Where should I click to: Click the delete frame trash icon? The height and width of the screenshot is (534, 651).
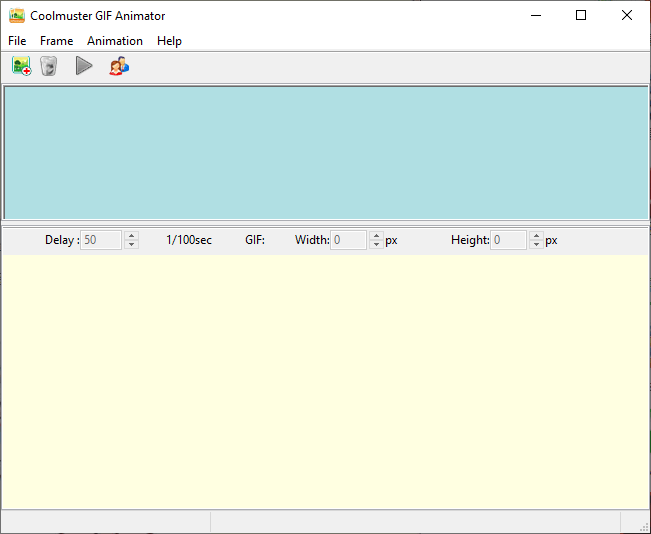coord(49,66)
